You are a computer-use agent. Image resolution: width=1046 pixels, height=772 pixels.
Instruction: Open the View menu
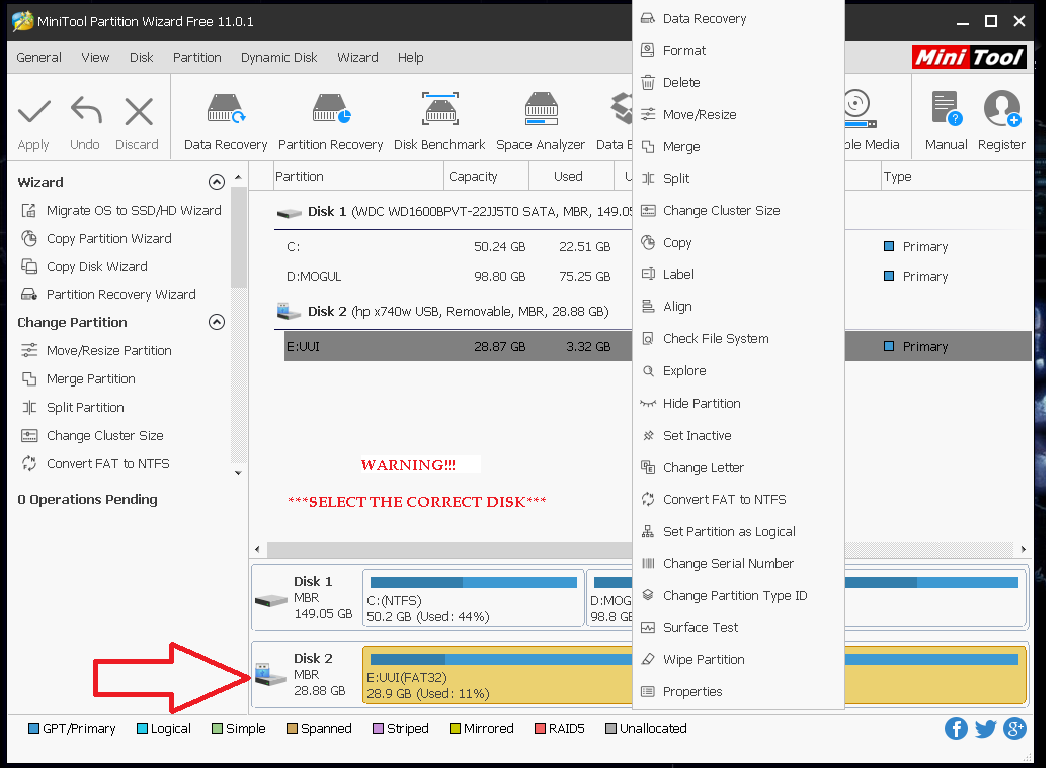click(95, 57)
